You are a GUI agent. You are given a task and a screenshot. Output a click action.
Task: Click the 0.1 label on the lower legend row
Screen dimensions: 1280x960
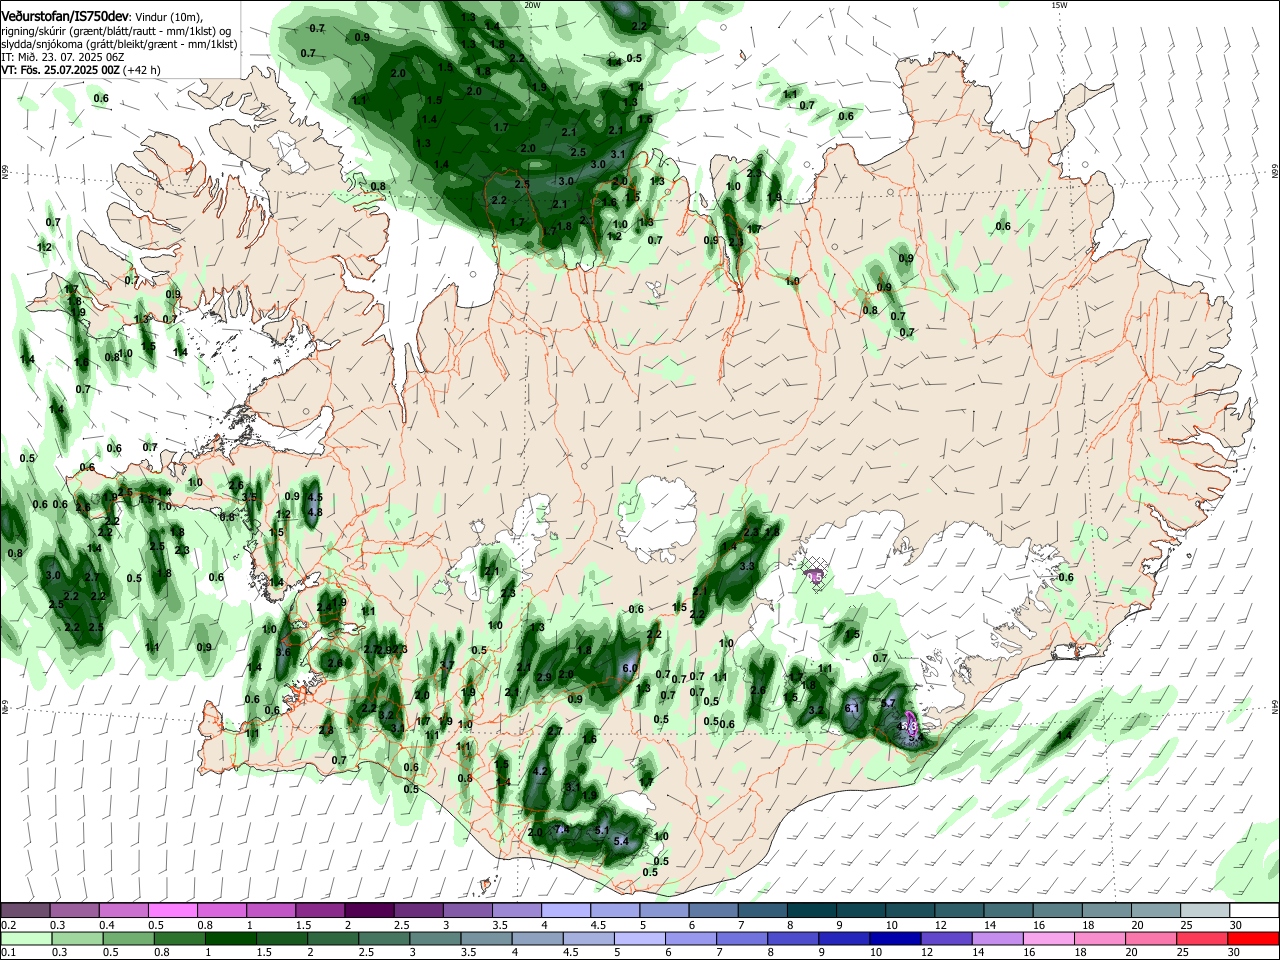point(7,953)
